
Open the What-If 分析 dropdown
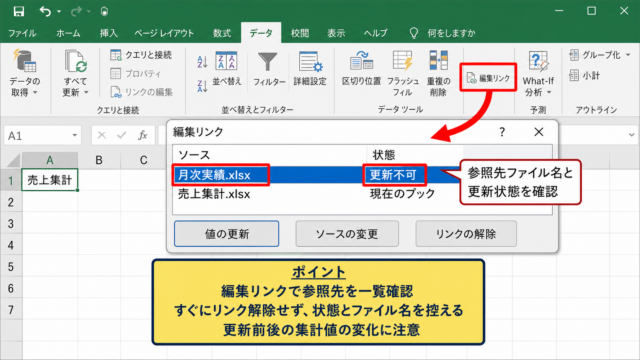(538, 73)
